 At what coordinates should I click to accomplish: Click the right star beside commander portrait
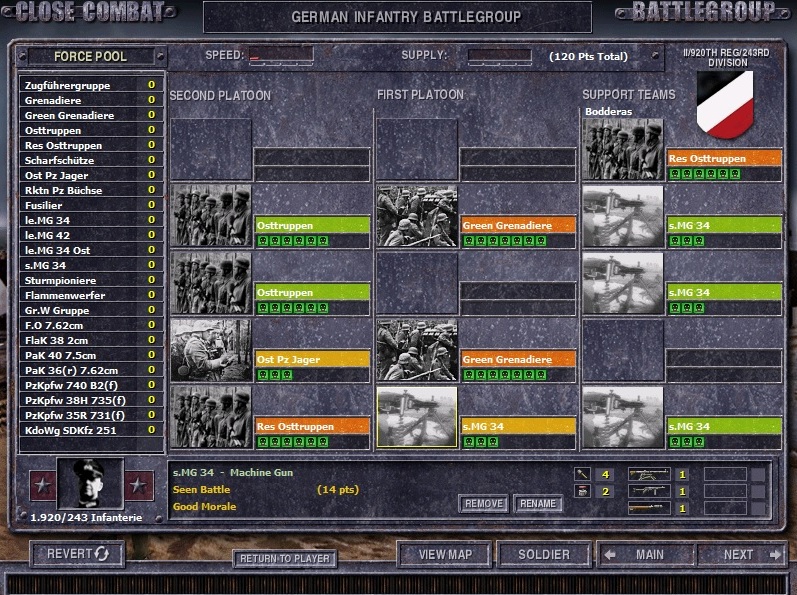click(139, 485)
